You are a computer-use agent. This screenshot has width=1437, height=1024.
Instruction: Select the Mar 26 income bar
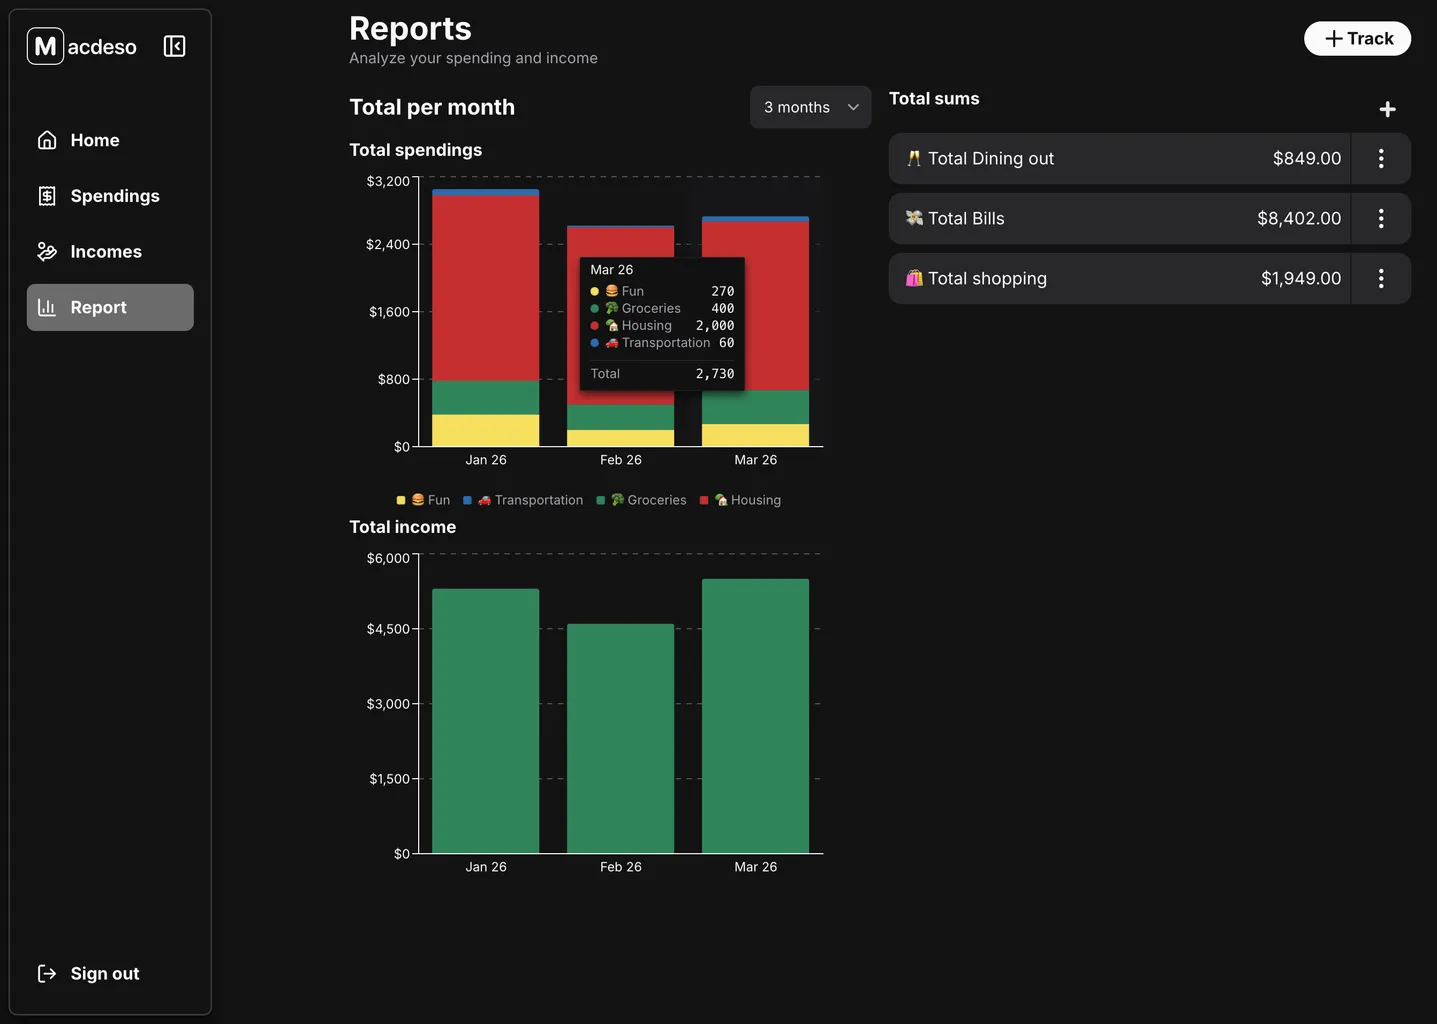click(755, 715)
